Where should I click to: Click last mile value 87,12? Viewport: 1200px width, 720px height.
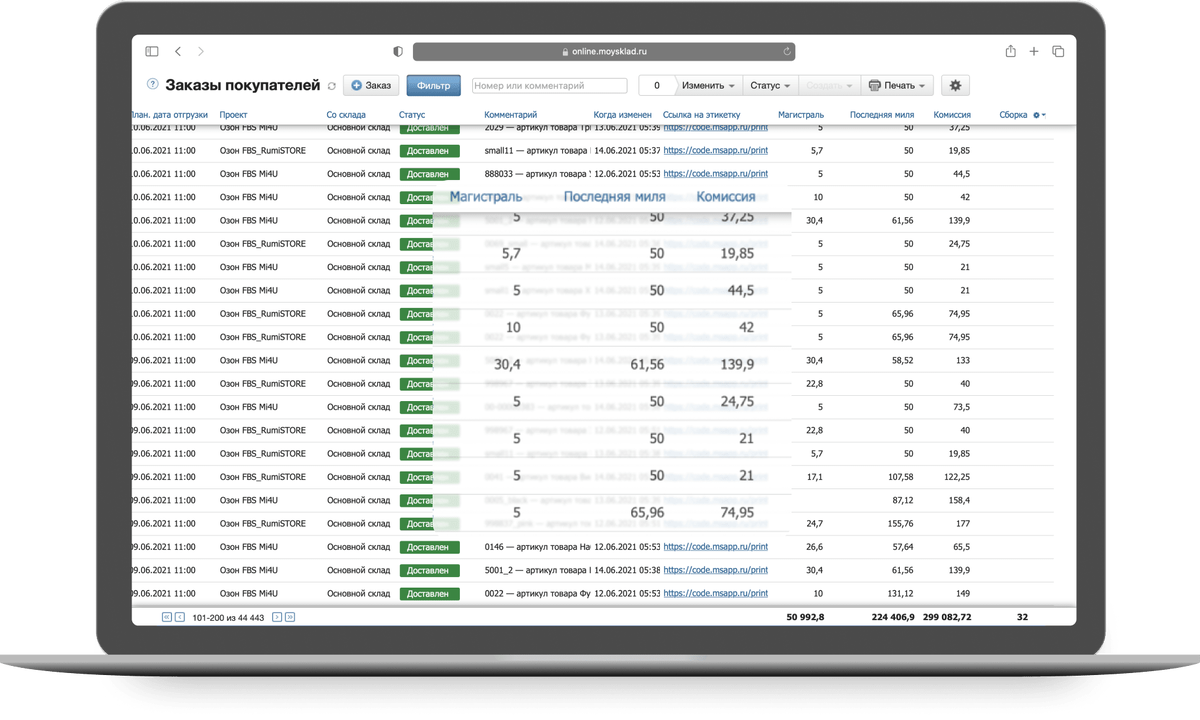(x=903, y=500)
